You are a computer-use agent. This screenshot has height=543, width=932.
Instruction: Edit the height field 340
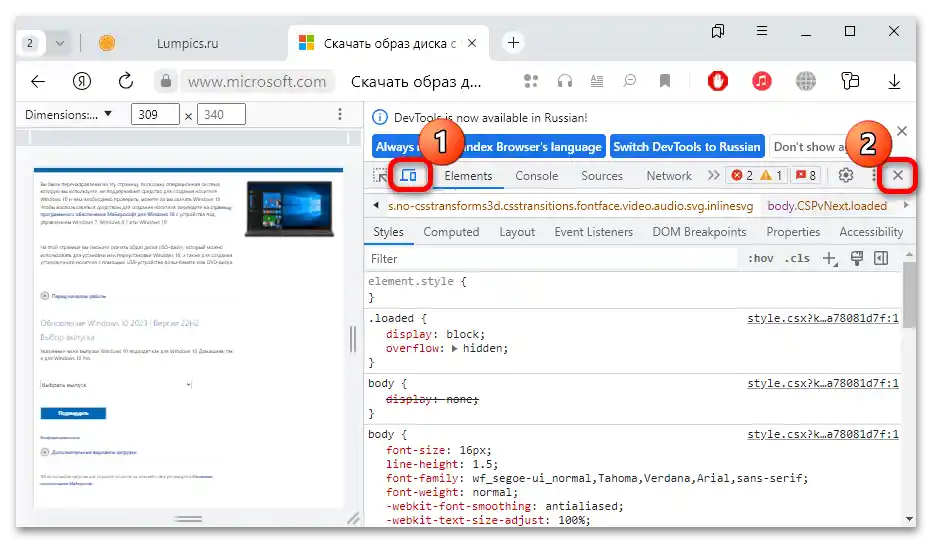(221, 114)
